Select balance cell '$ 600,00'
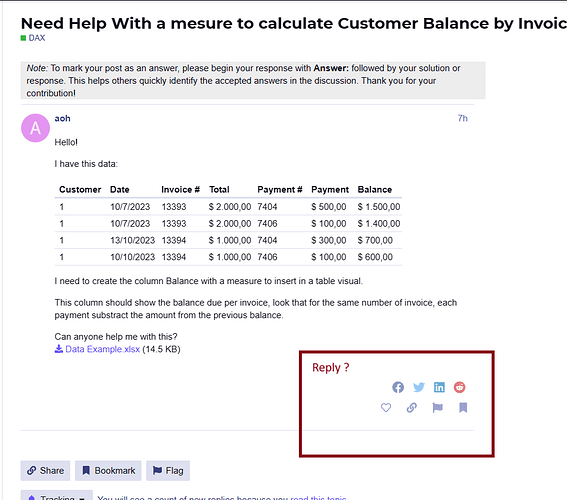Viewport: 567px width, 500px height. click(375, 257)
